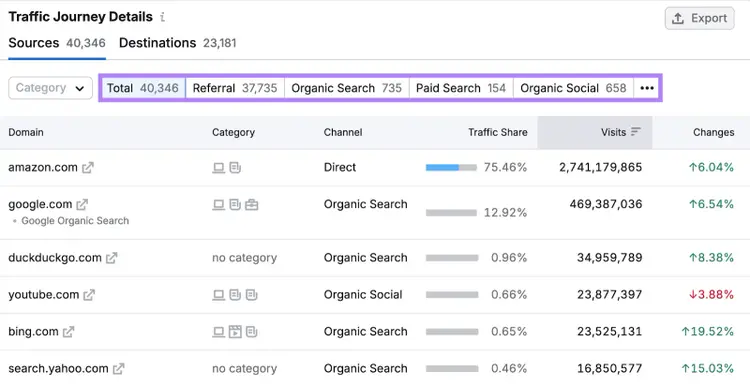Image resolution: width=750 pixels, height=386 pixels.
Task: Select the Organic Social 658 filter
Action: (573, 88)
